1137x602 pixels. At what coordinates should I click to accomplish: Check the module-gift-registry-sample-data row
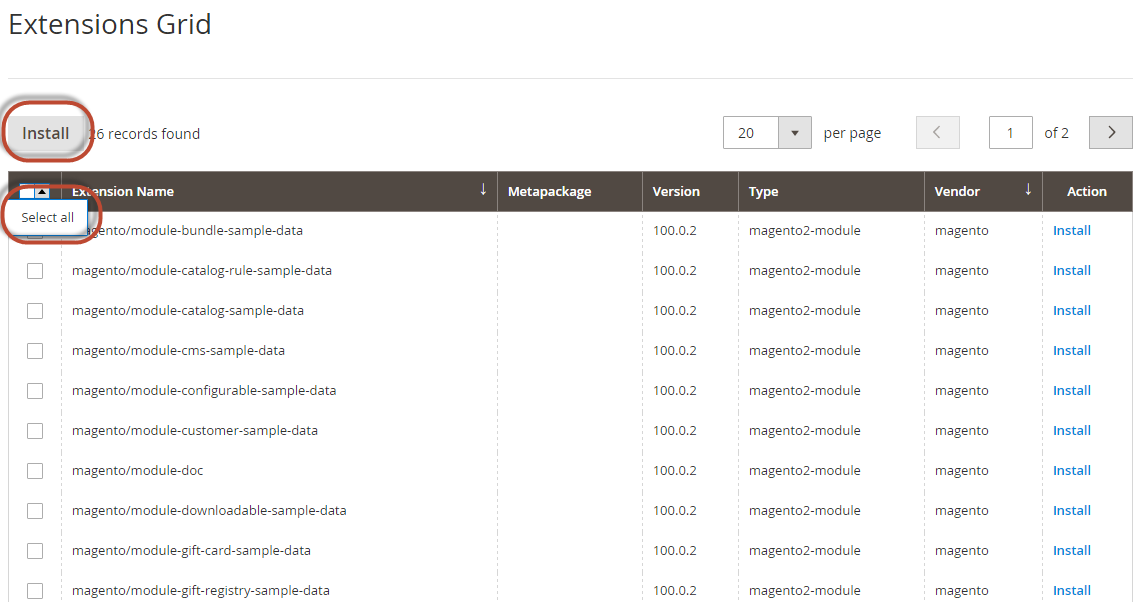[35, 591]
